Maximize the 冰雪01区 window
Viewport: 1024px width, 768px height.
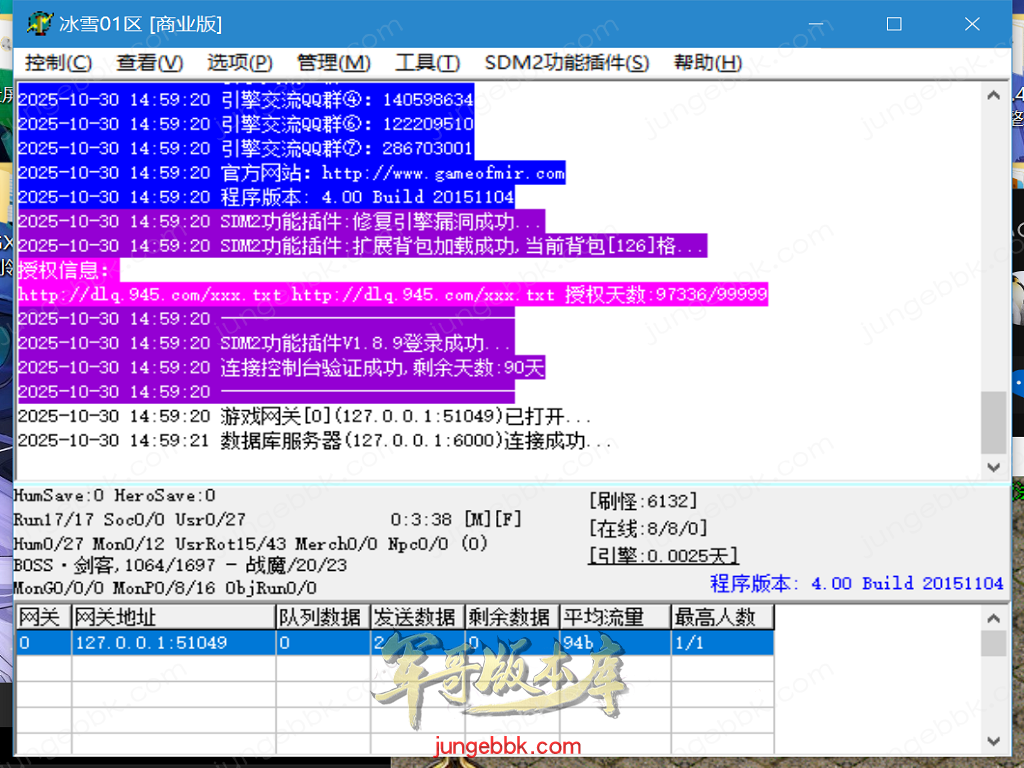coord(894,23)
